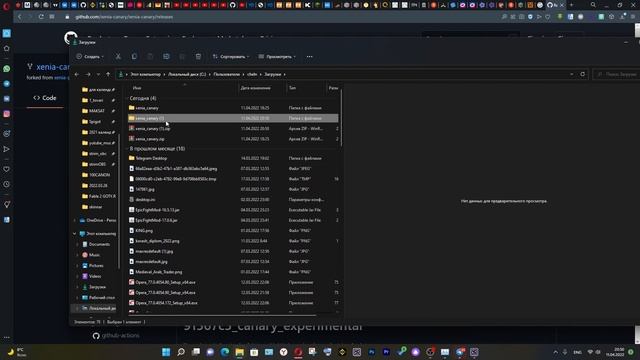
Task: Collapse Этот компьютер tree node
Action: click(x=75, y=234)
